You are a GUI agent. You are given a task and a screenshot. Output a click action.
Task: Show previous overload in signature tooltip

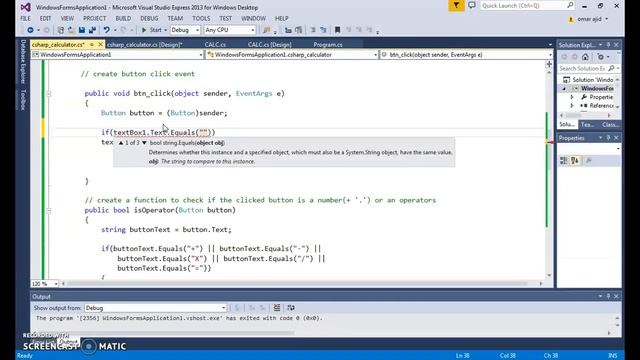pos(121,143)
